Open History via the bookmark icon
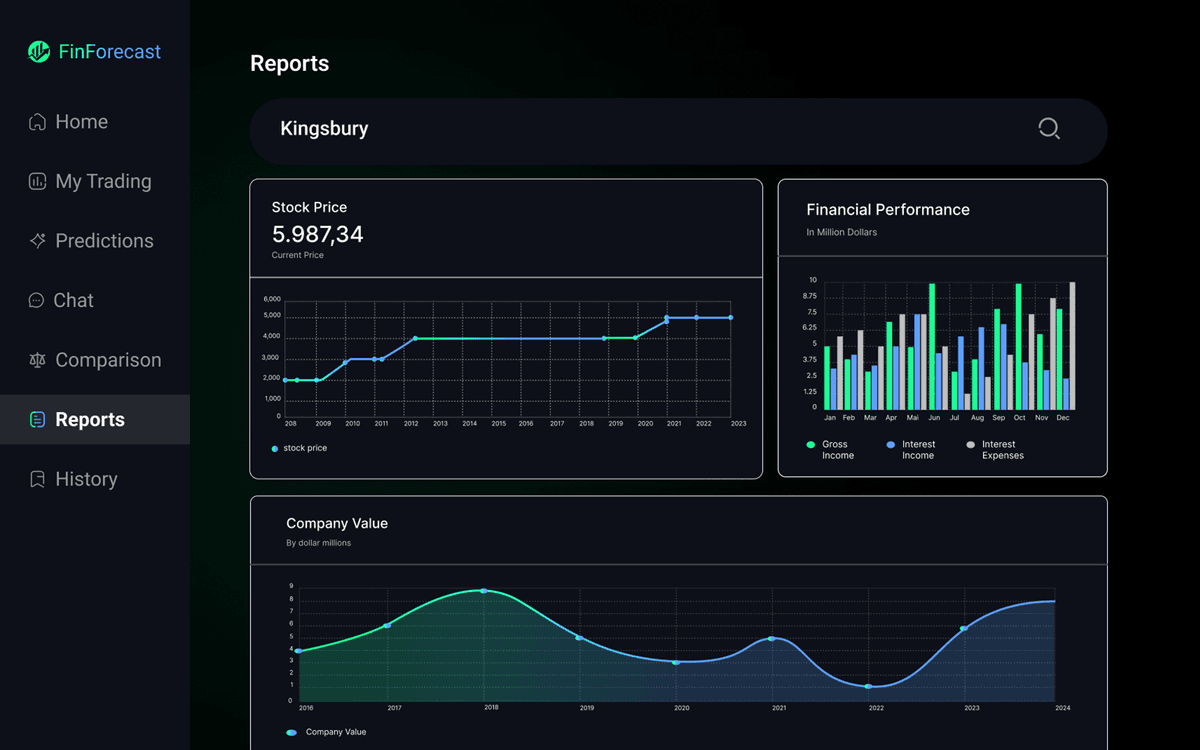1200x750 pixels. (36, 478)
